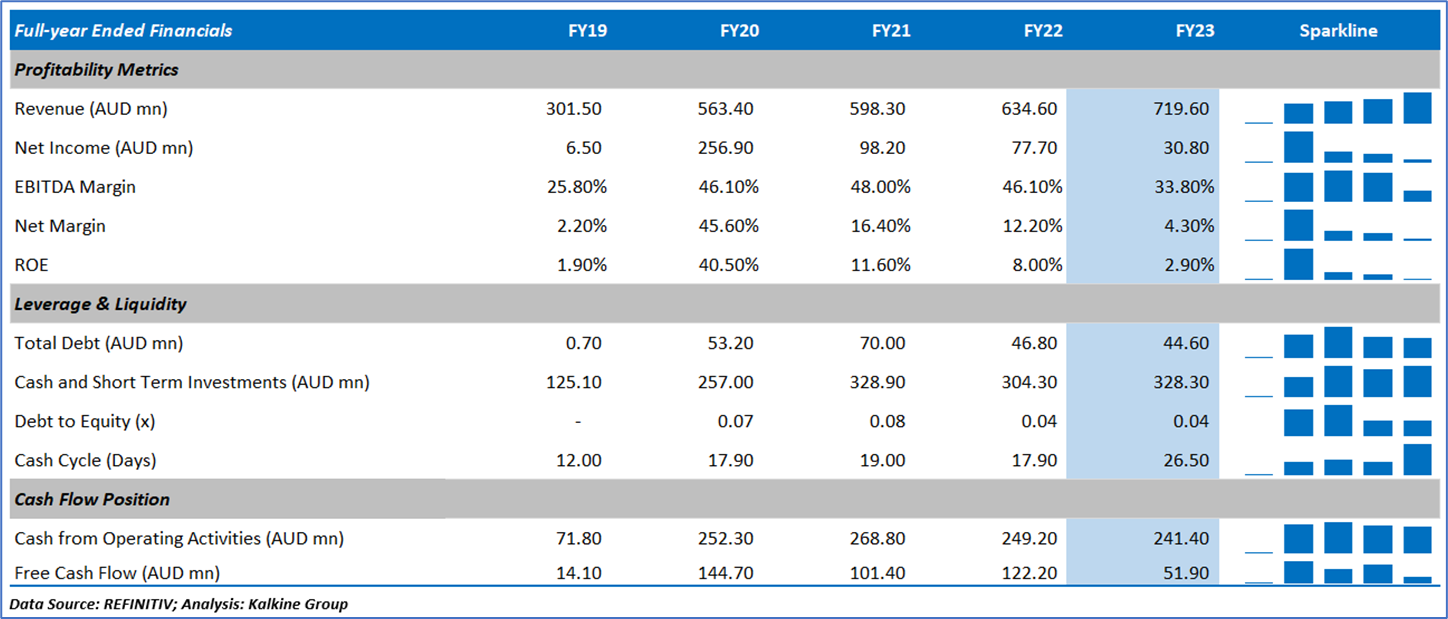Image resolution: width=1448 pixels, height=619 pixels.
Task: Click the Net Income sparkline chart
Action: pyautogui.click(x=1338, y=147)
